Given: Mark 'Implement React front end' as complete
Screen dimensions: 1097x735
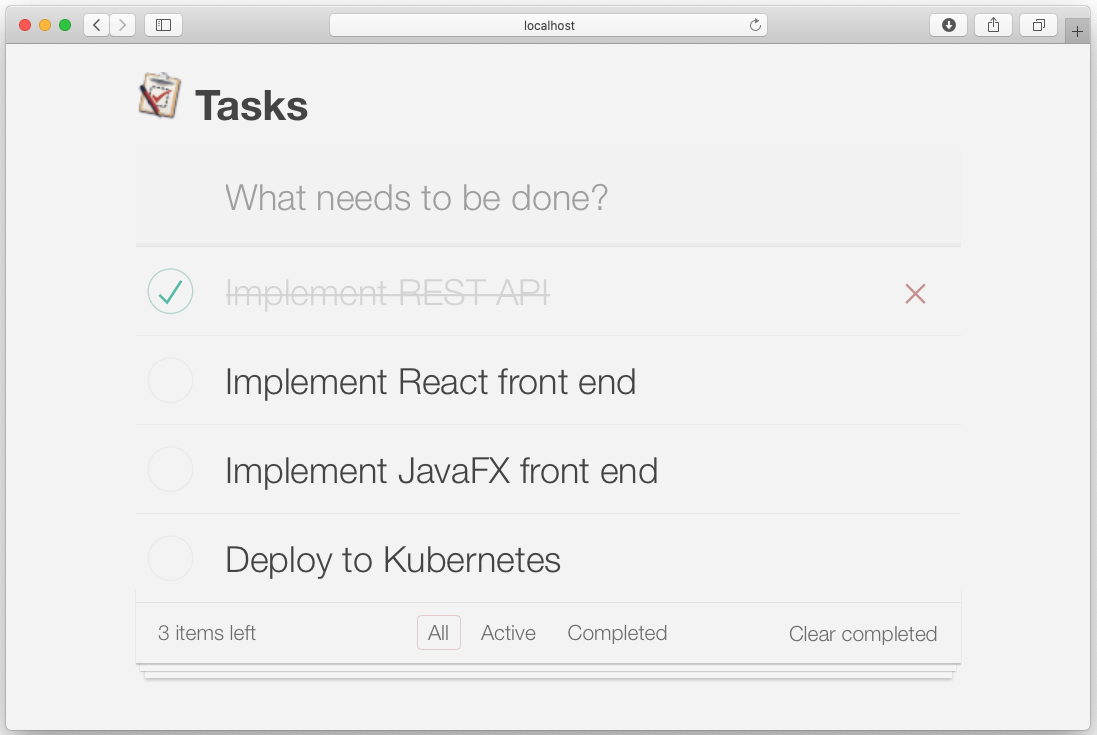Looking at the screenshot, I should click(170, 380).
